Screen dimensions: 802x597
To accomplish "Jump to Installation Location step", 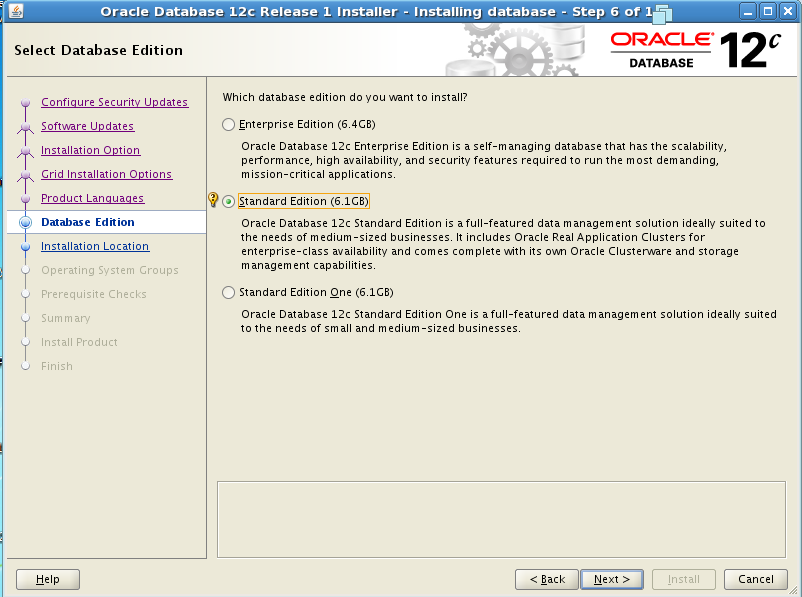I will [x=95, y=246].
